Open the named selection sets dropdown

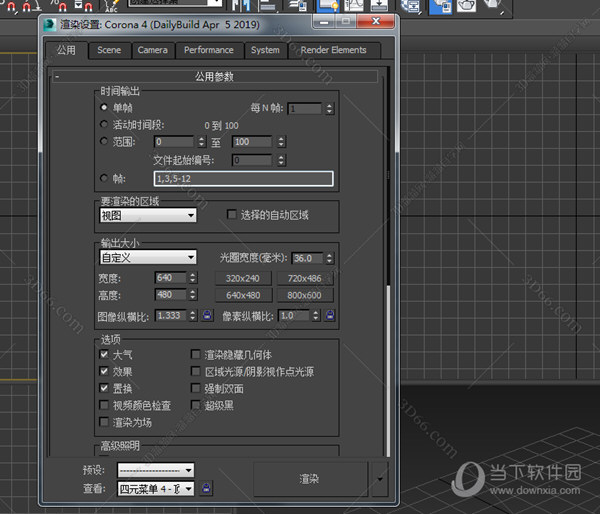175,3
